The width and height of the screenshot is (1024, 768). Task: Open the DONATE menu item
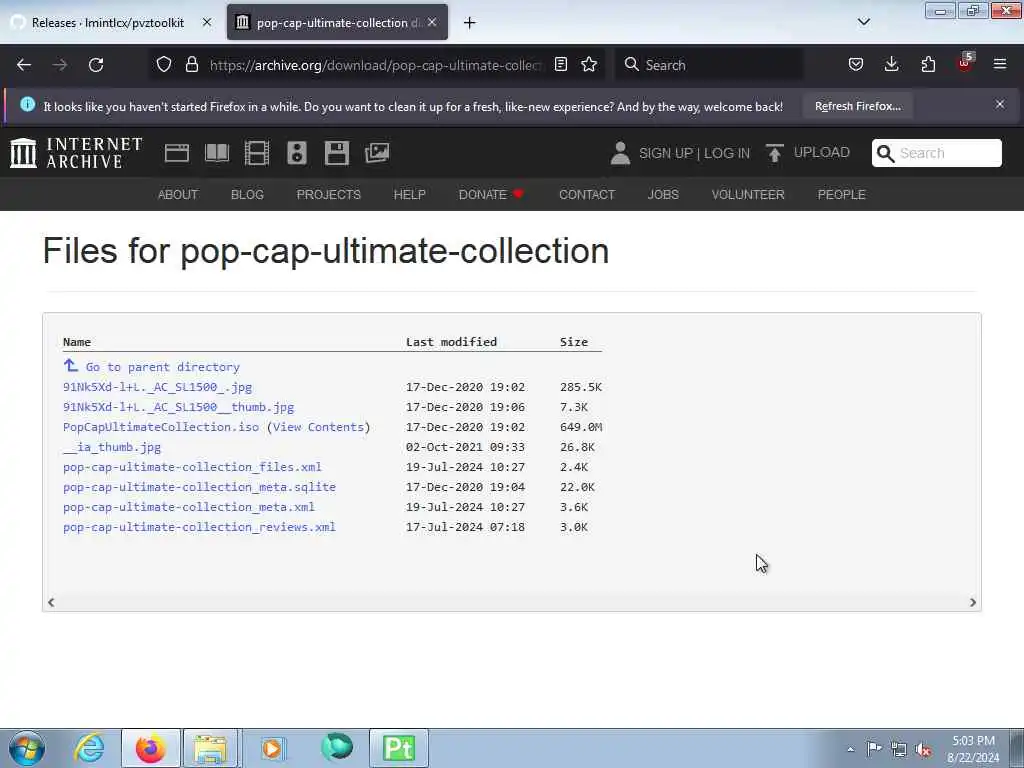coord(491,195)
